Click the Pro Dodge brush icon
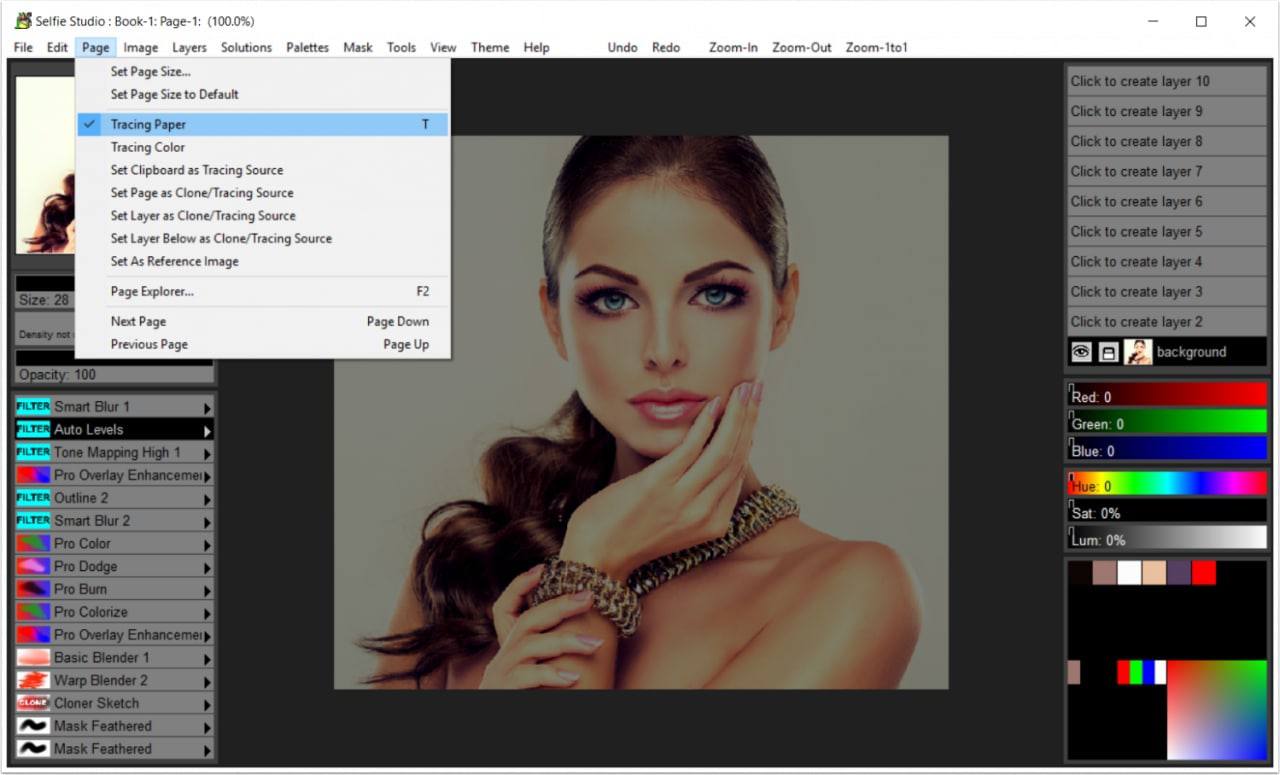 point(33,567)
